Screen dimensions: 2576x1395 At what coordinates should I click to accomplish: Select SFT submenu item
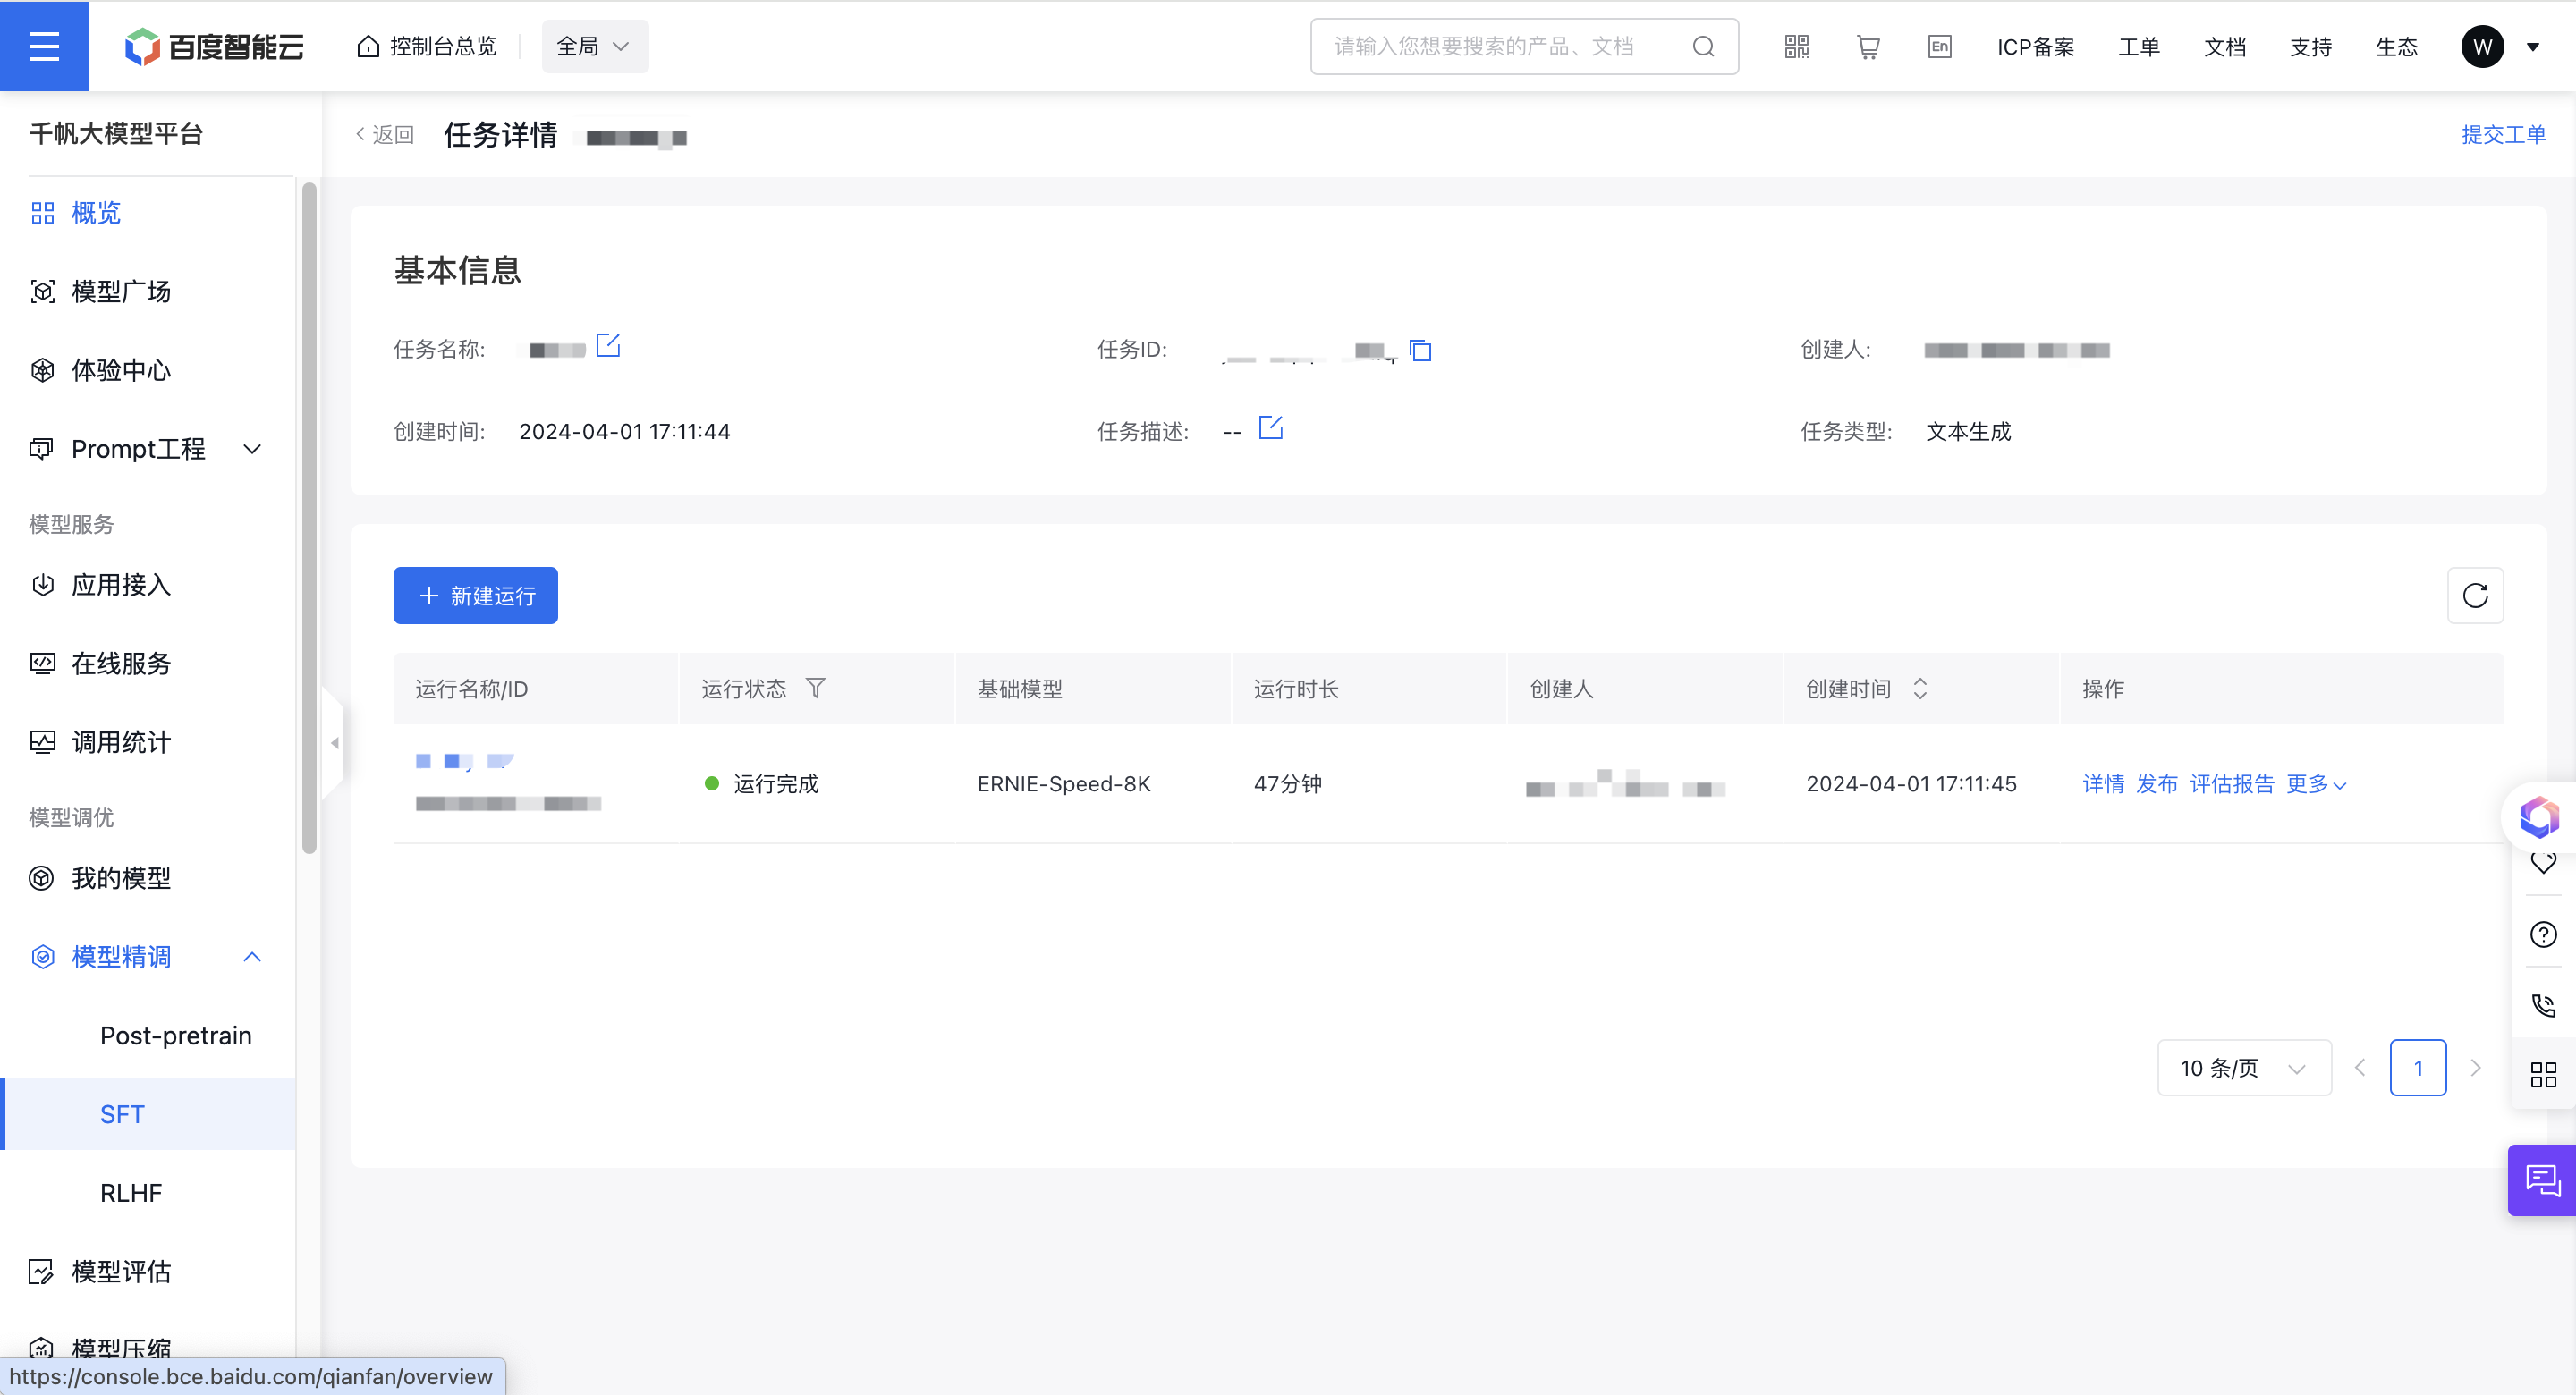click(x=148, y=1114)
